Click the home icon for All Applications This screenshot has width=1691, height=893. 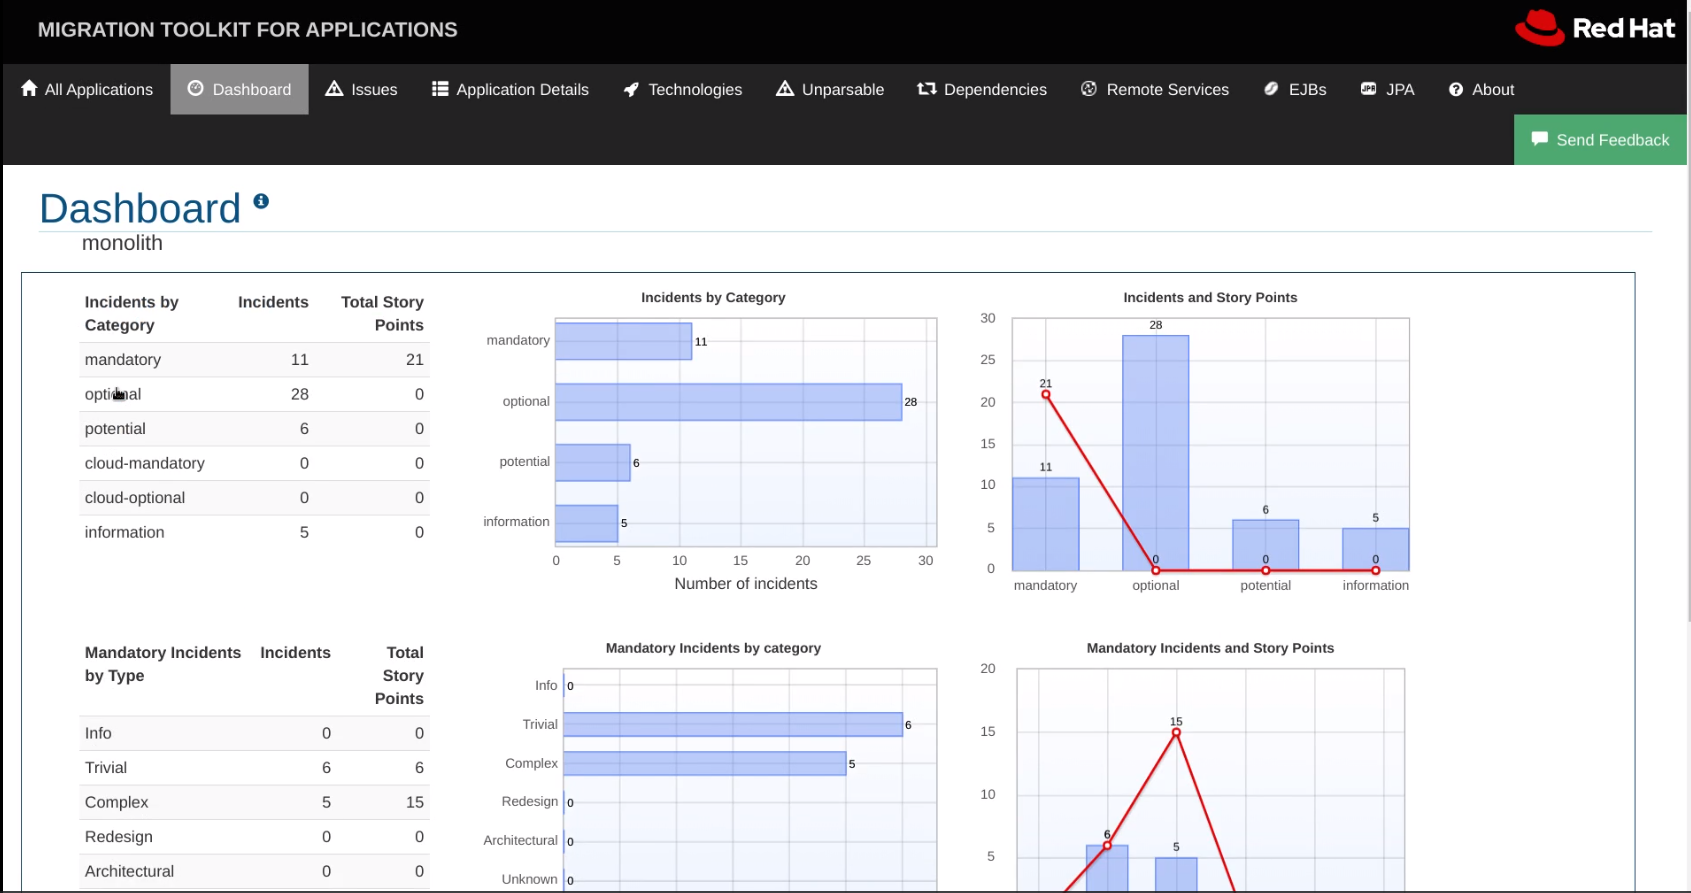coord(29,88)
